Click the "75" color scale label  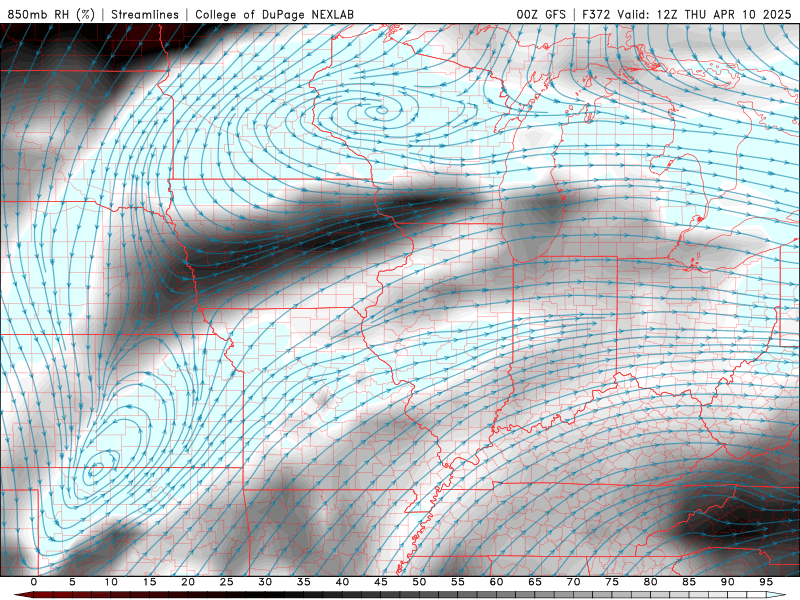[612, 582]
